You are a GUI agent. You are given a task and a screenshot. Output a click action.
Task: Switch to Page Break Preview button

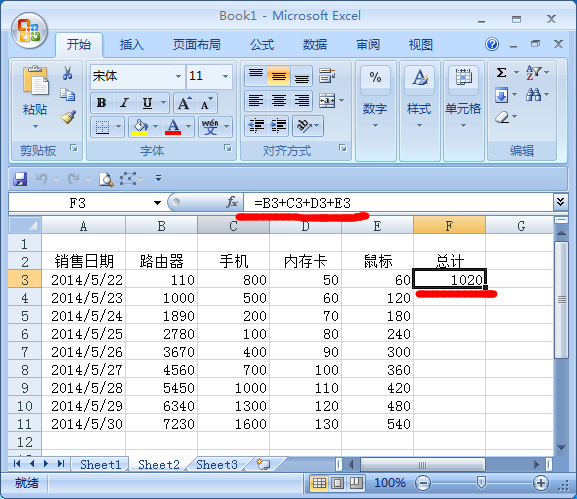click(x=356, y=483)
